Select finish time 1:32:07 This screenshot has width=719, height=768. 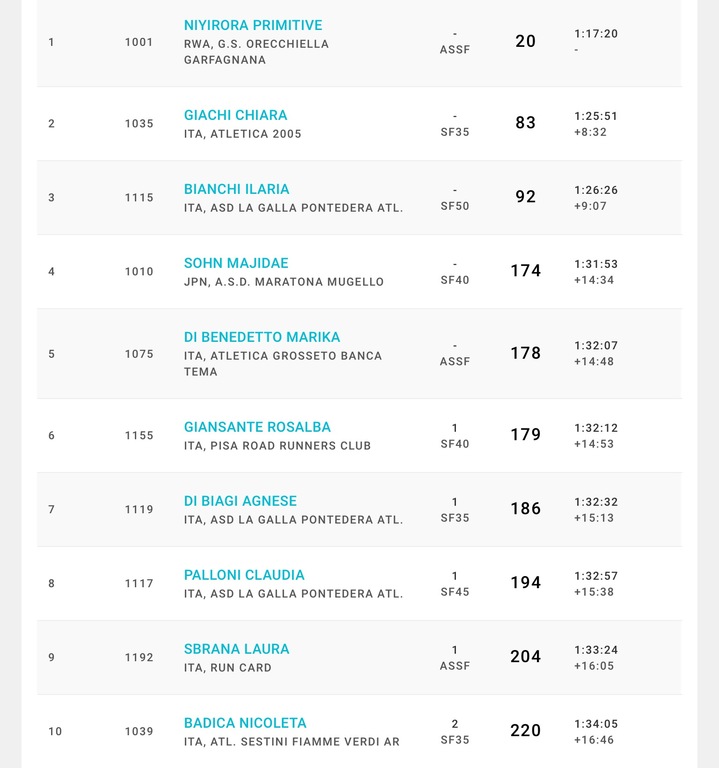(596, 345)
